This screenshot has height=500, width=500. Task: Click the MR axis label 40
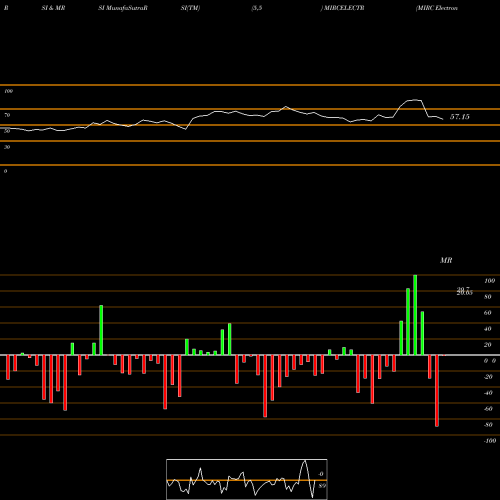point(488,329)
